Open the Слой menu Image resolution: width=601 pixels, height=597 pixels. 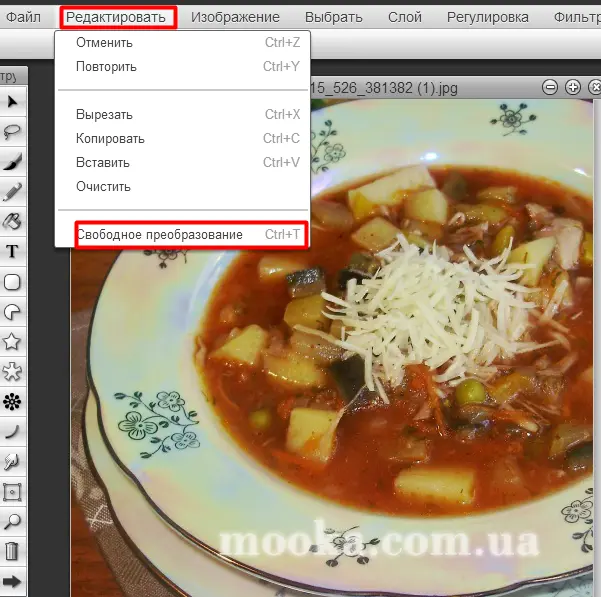pyautogui.click(x=405, y=17)
